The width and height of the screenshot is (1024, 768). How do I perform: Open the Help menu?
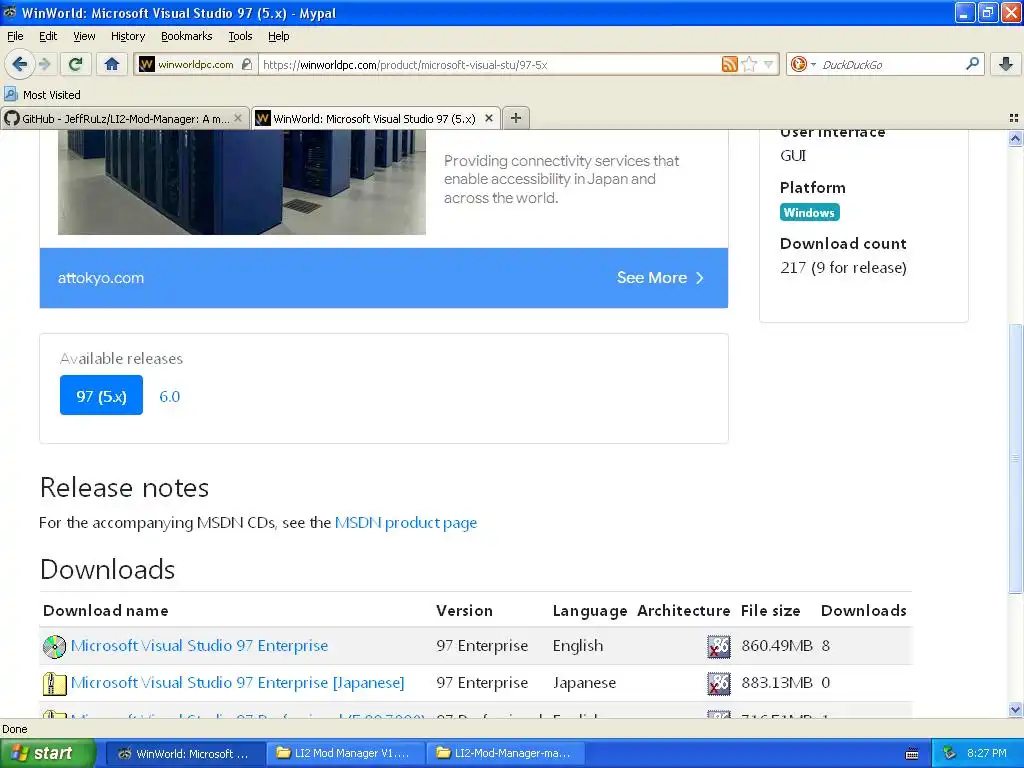(x=278, y=36)
